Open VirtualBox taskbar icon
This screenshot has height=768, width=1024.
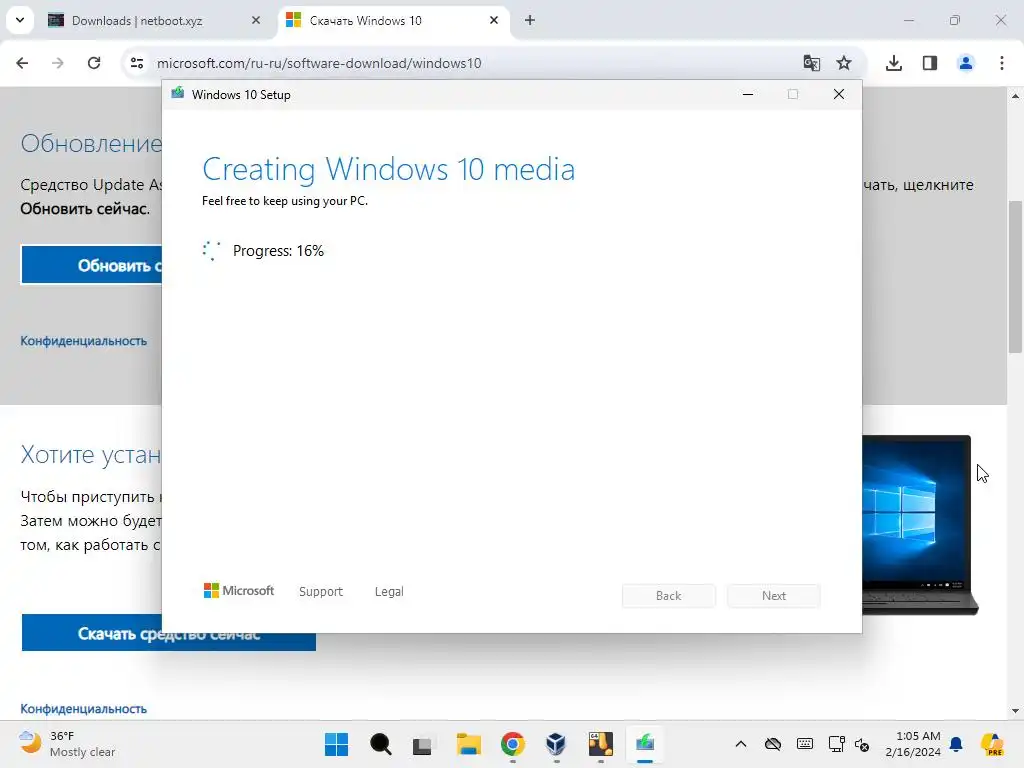[556, 744]
